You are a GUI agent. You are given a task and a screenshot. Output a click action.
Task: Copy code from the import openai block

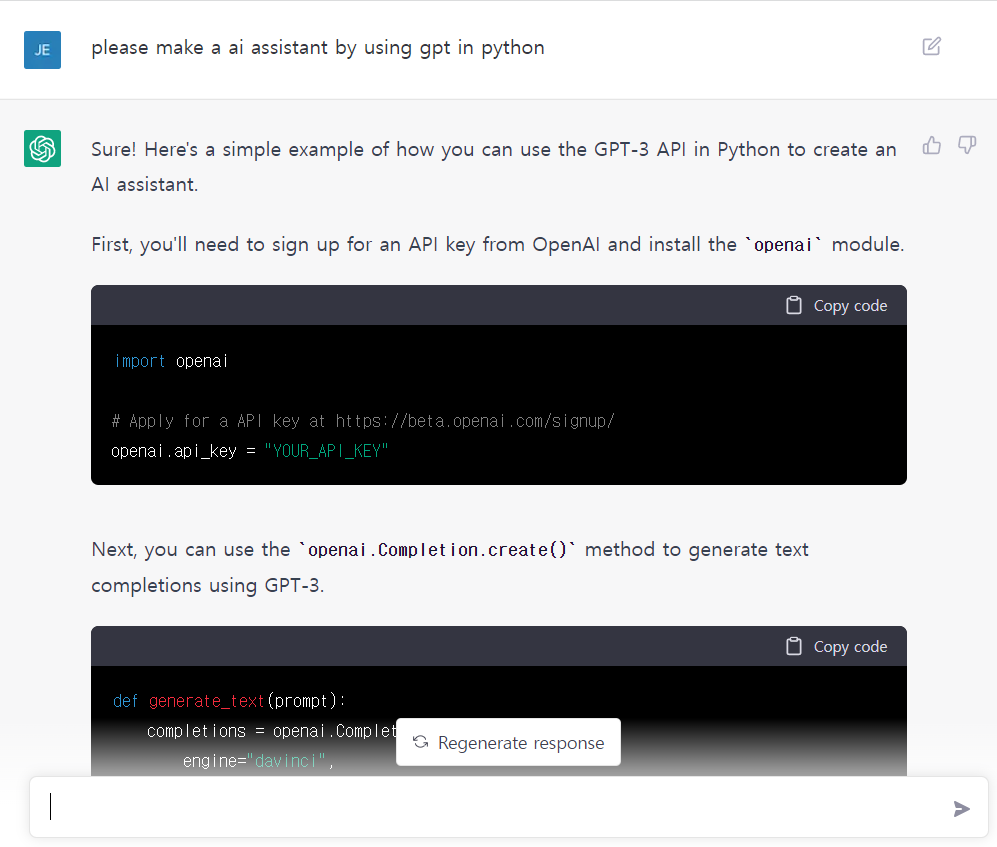837,306
